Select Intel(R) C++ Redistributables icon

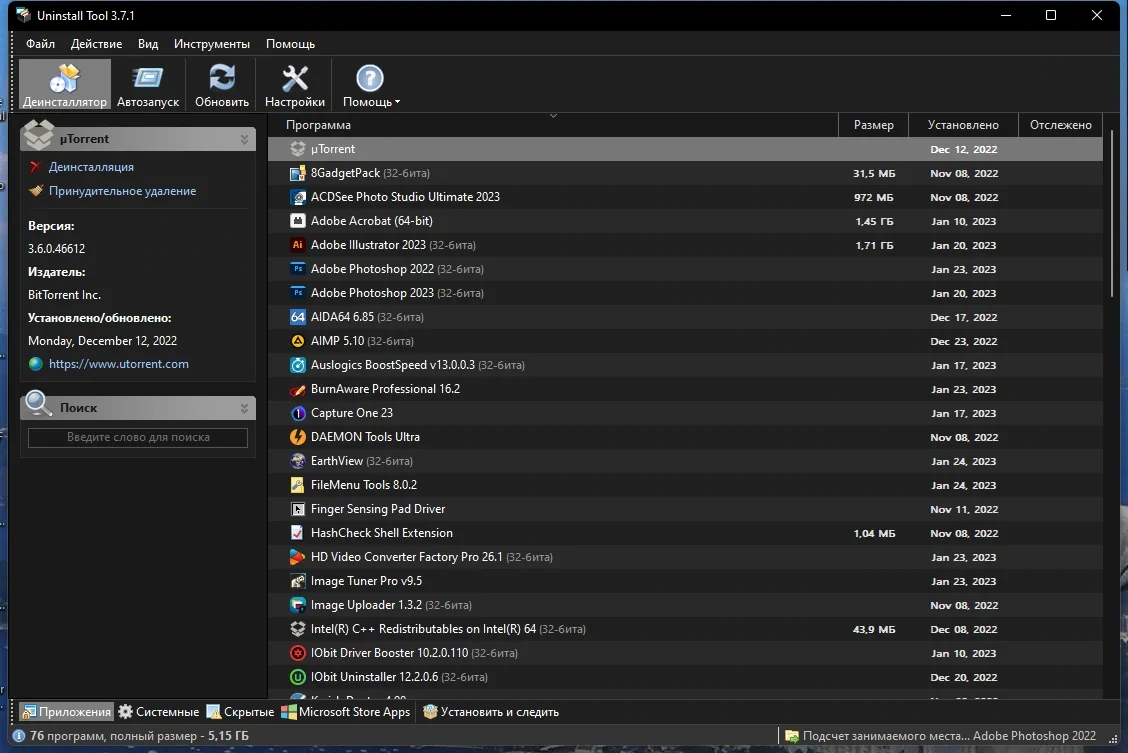297,629
